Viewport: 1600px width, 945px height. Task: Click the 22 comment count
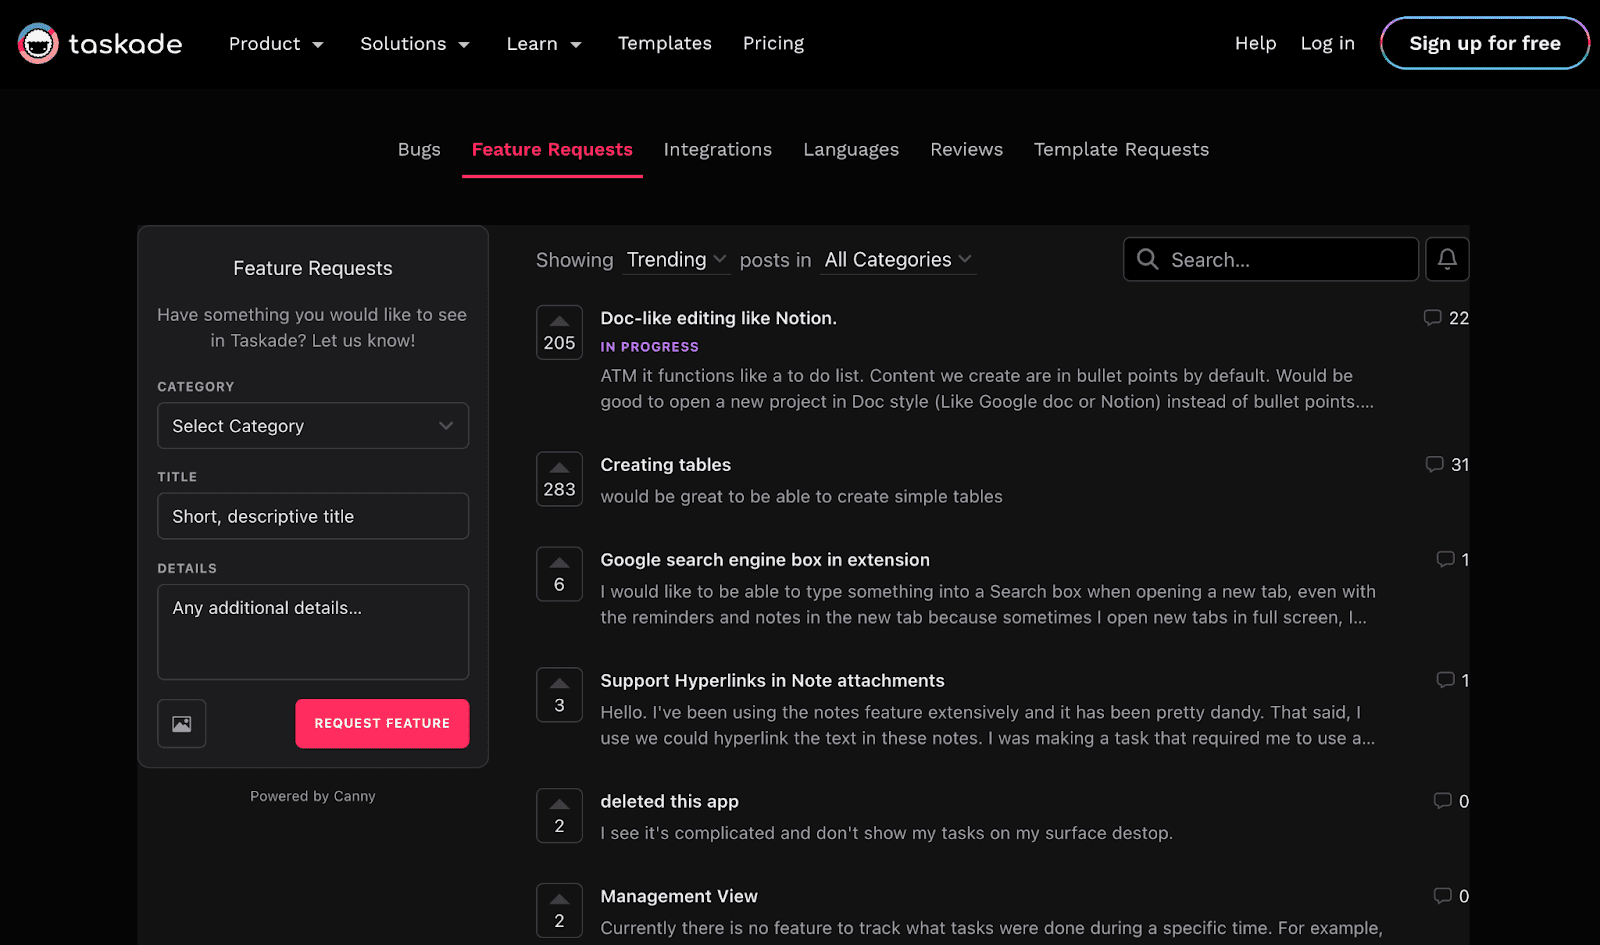1459,318
